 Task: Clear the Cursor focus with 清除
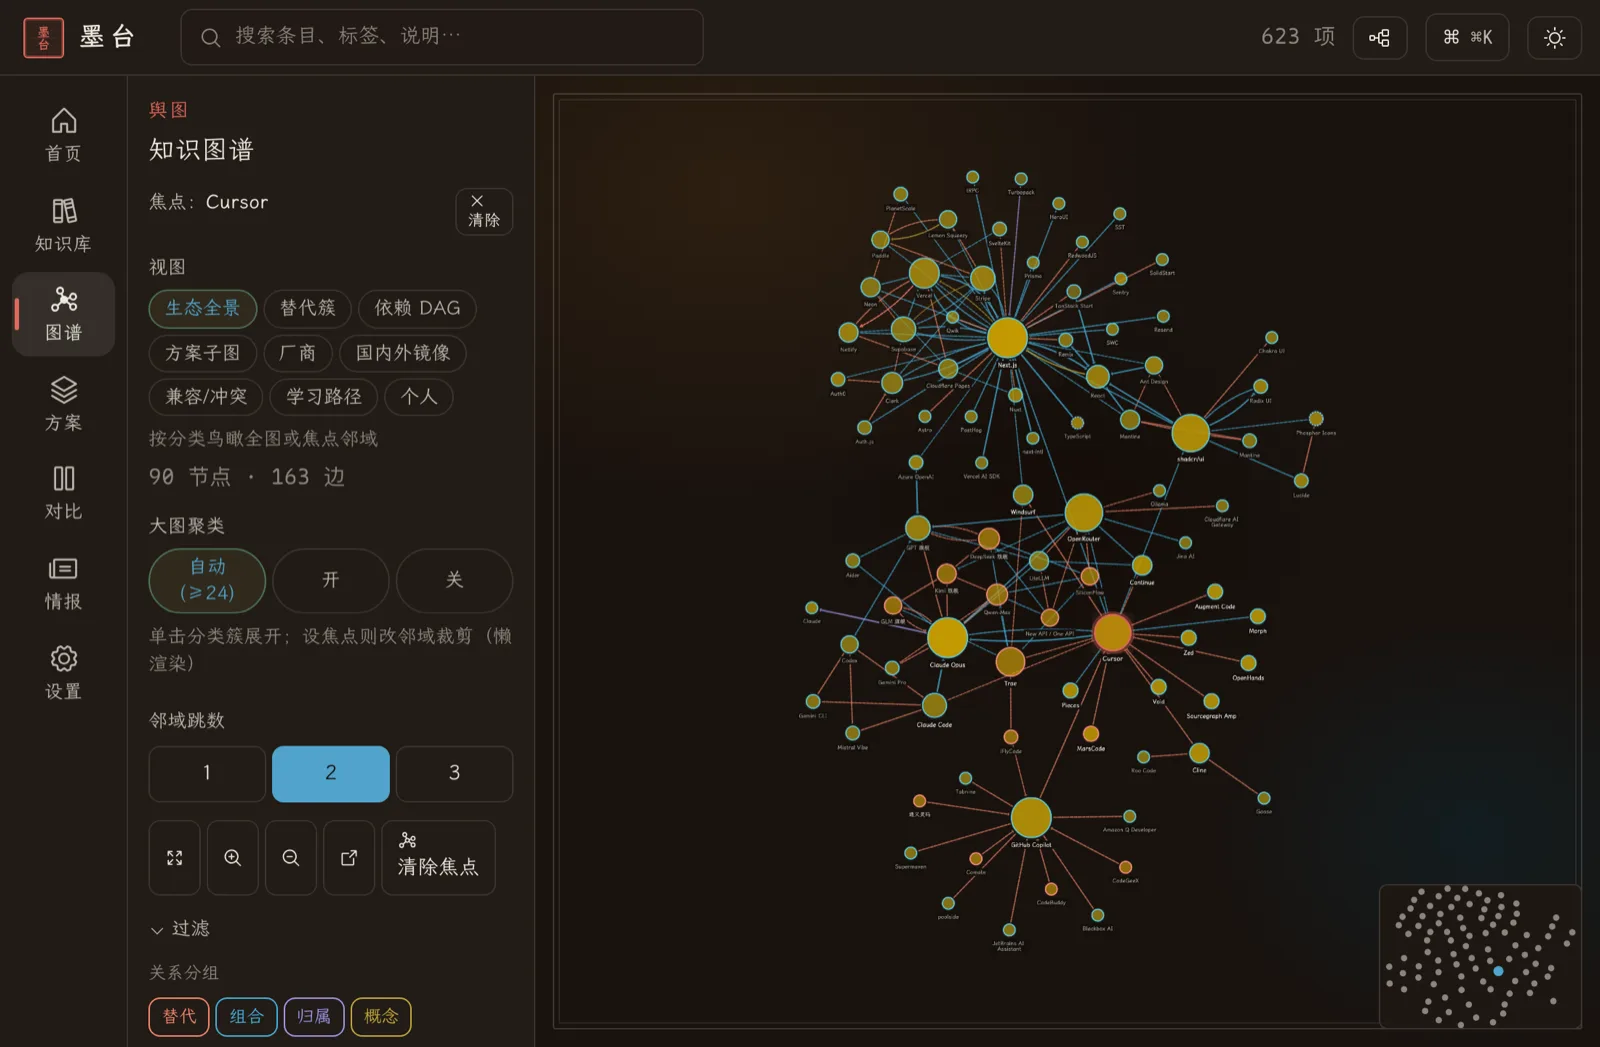[484, 212]
